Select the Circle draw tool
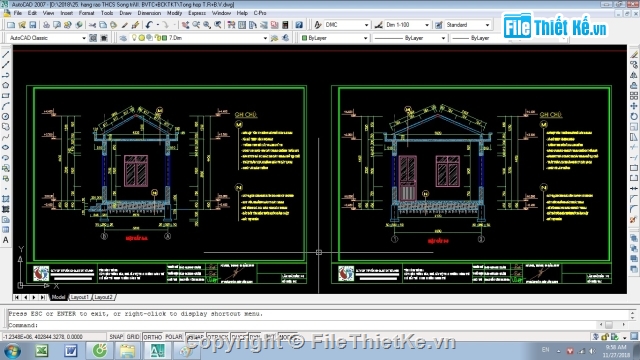640x360 pixels. (6, 117)
